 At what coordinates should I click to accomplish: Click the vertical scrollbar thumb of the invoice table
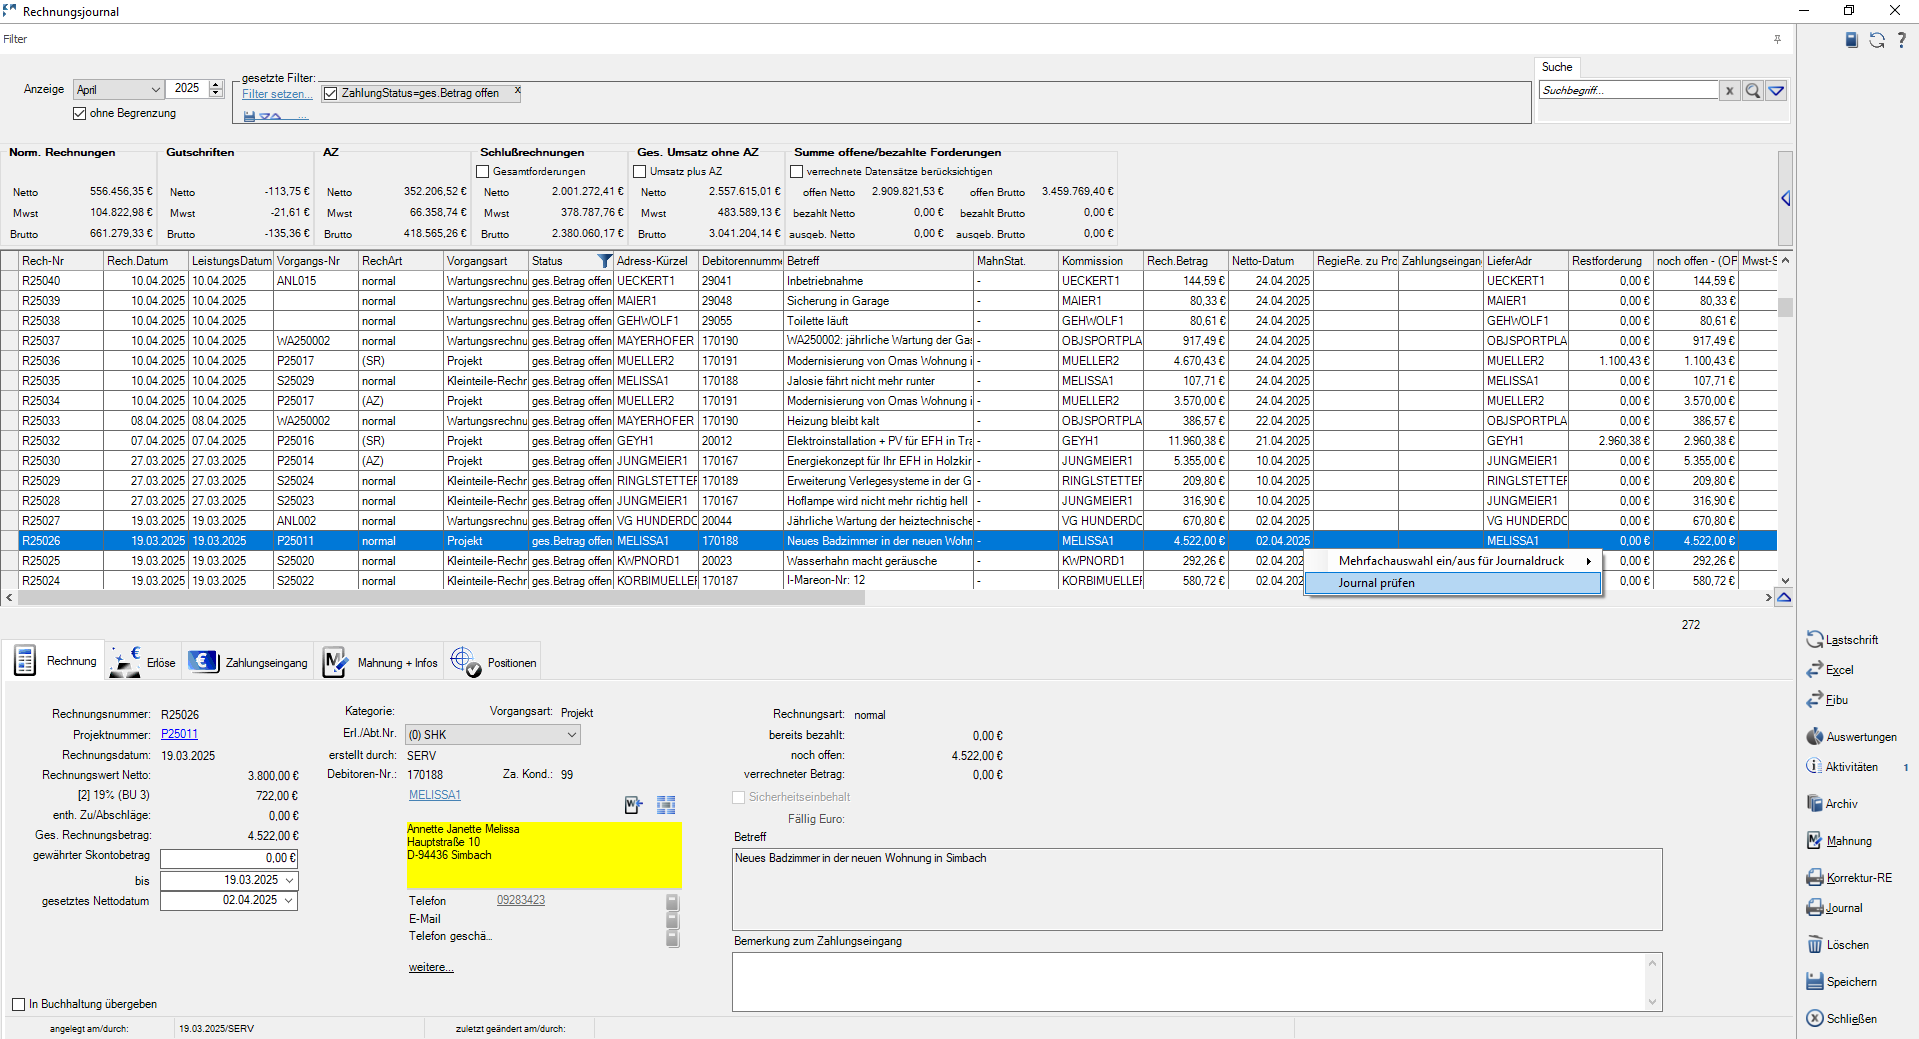[x=1785, y=307]
